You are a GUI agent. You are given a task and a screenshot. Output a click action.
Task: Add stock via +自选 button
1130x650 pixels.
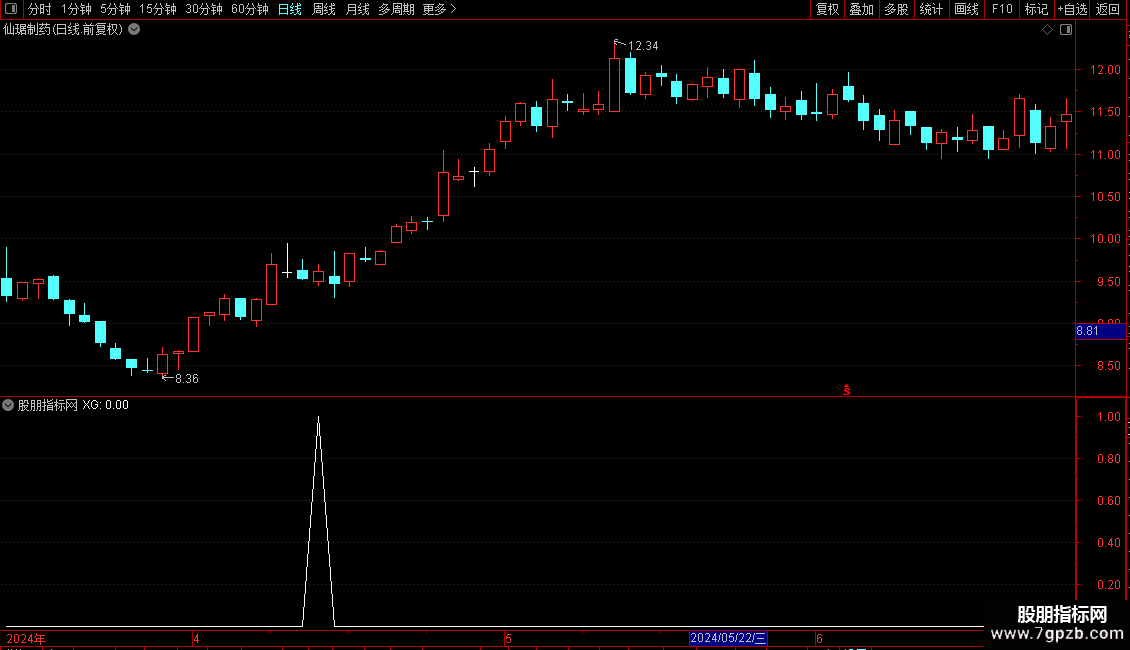[1072, 9]
